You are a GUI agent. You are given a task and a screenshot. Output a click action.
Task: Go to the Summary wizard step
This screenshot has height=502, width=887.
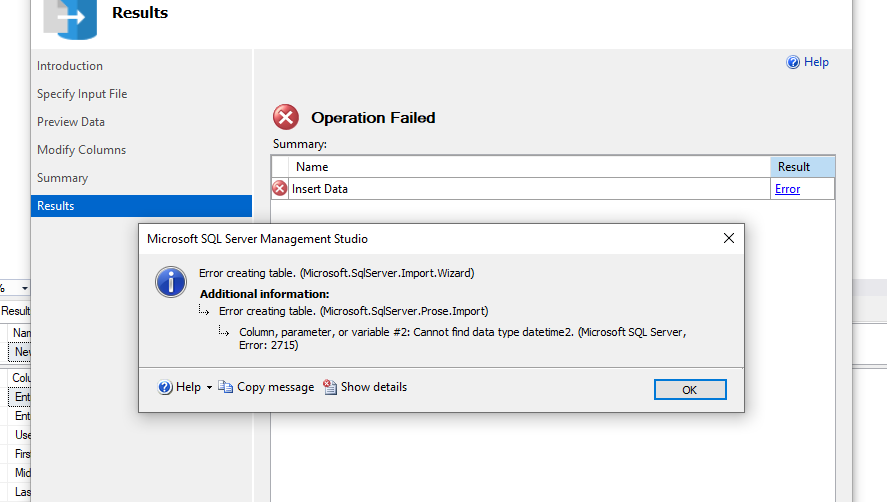point(62,178)
